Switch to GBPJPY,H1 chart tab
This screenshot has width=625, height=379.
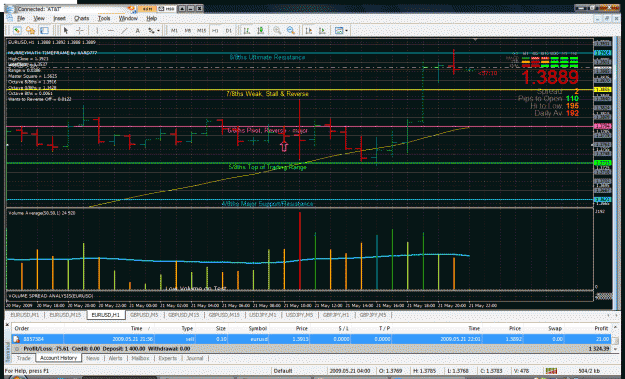336,315
